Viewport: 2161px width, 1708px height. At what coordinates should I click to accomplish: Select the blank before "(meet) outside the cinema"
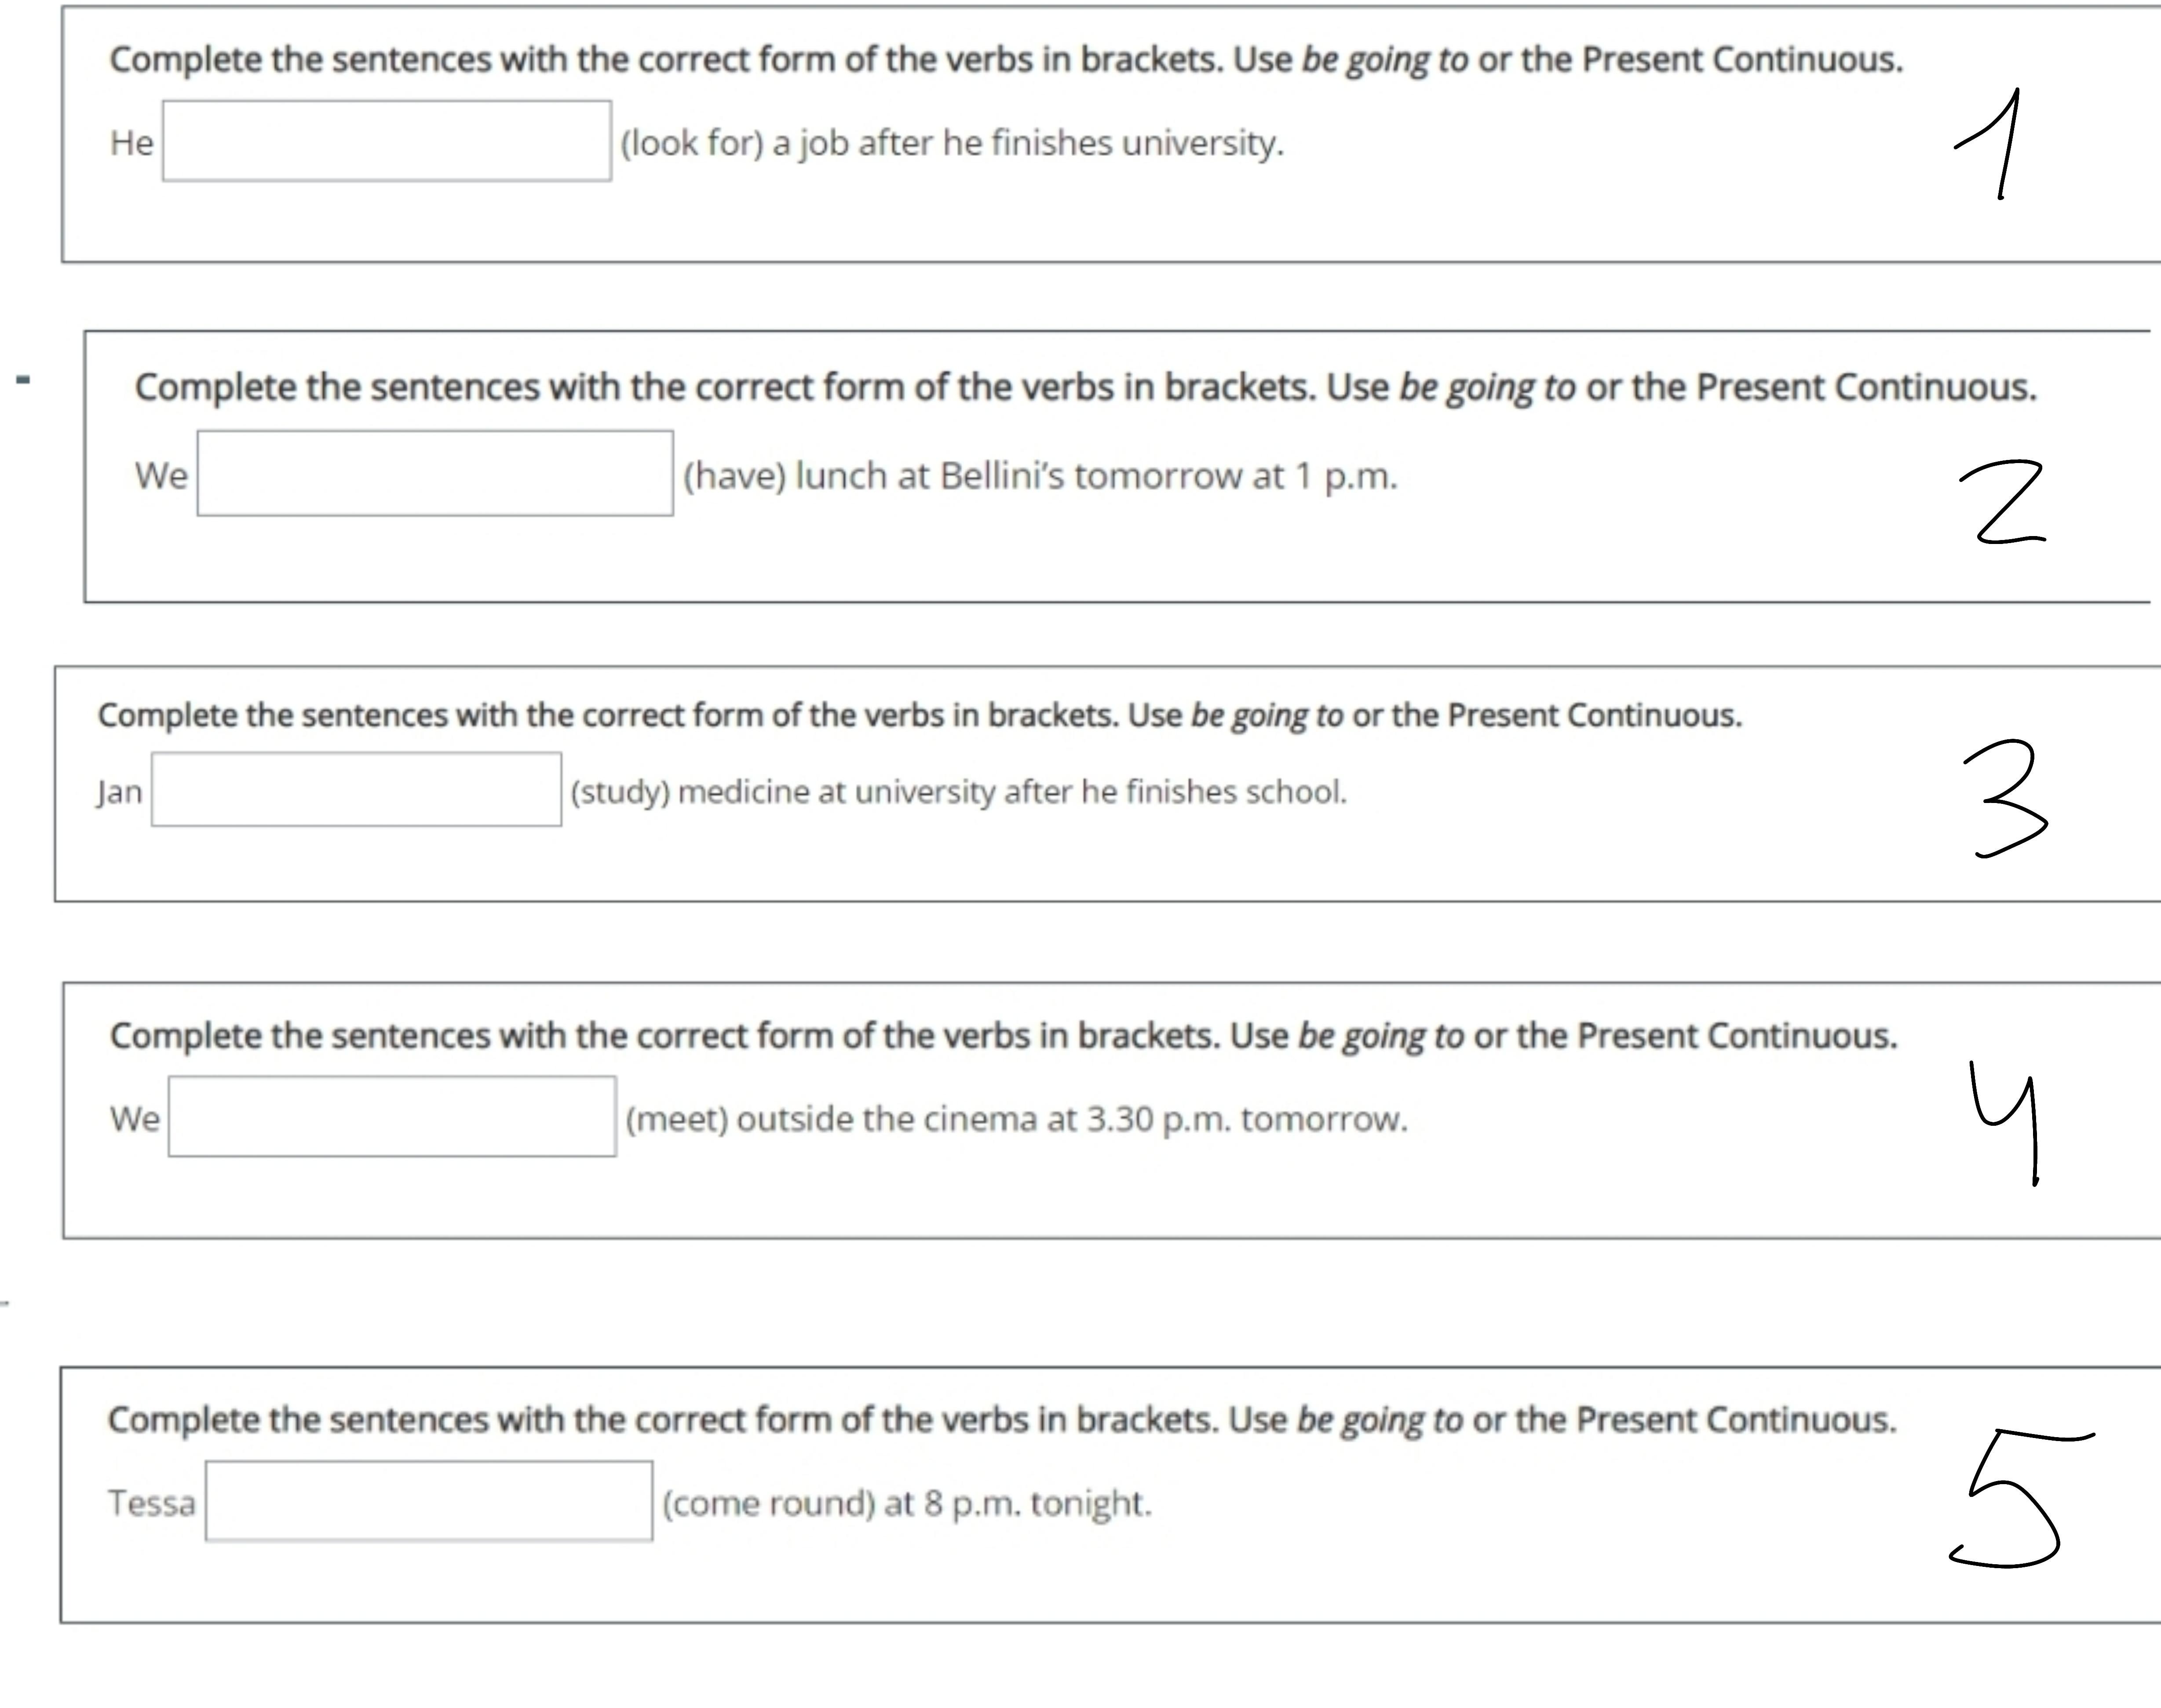tap(392, 1117)
